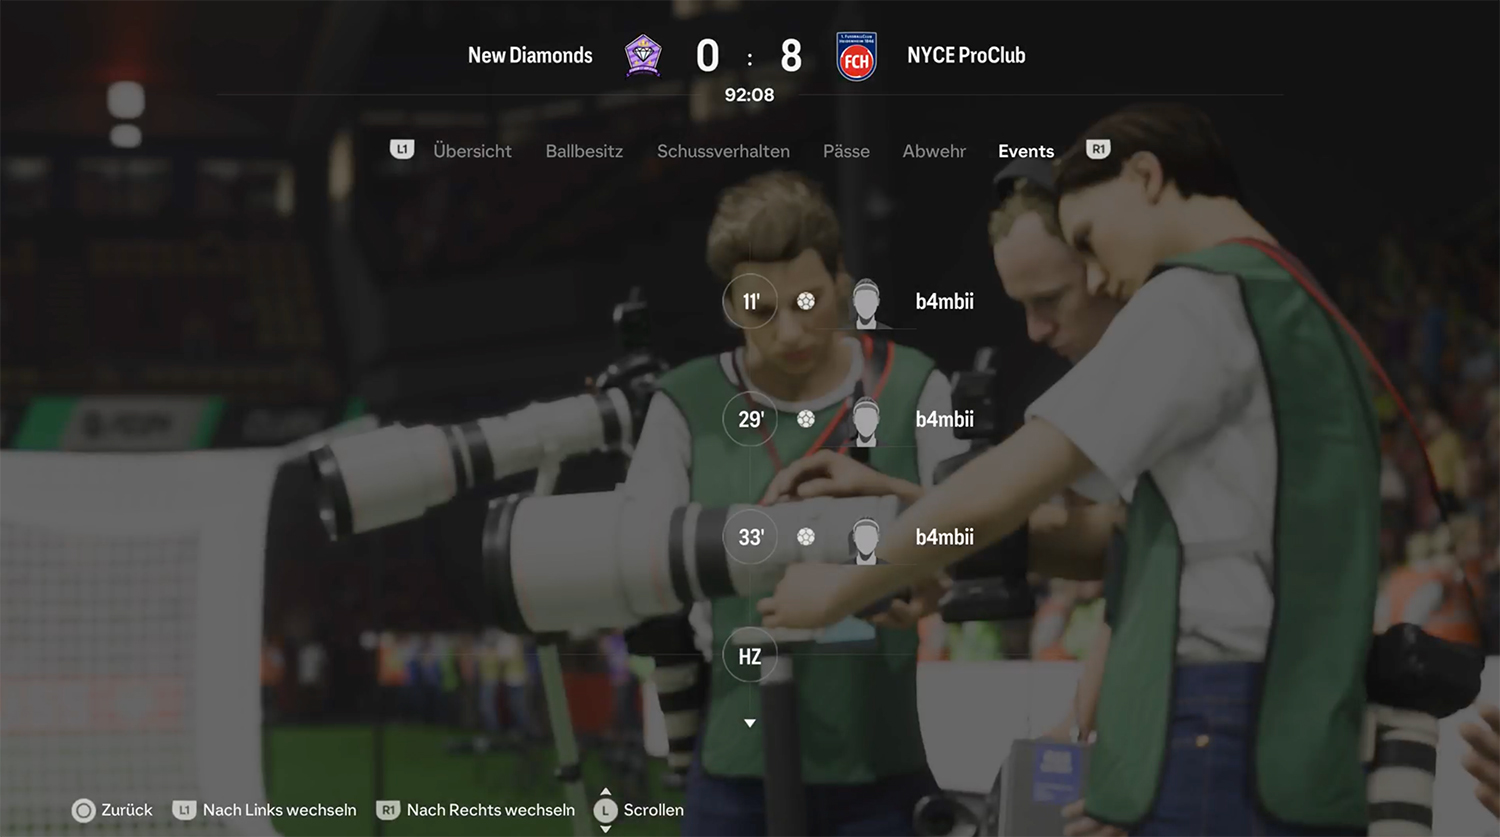The image size is (1500, 837).
Task: Click the HZ halftime marker
Action: pos(750,656)
